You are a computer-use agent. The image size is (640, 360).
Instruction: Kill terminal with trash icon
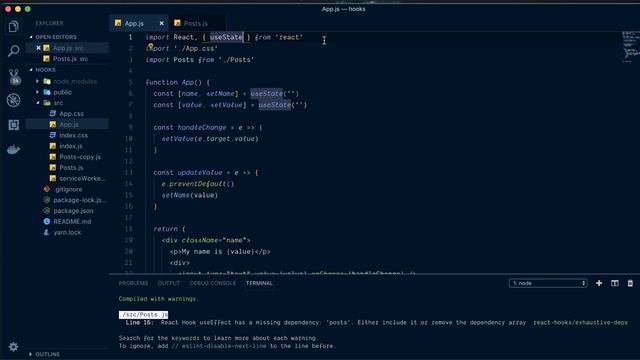630,283
